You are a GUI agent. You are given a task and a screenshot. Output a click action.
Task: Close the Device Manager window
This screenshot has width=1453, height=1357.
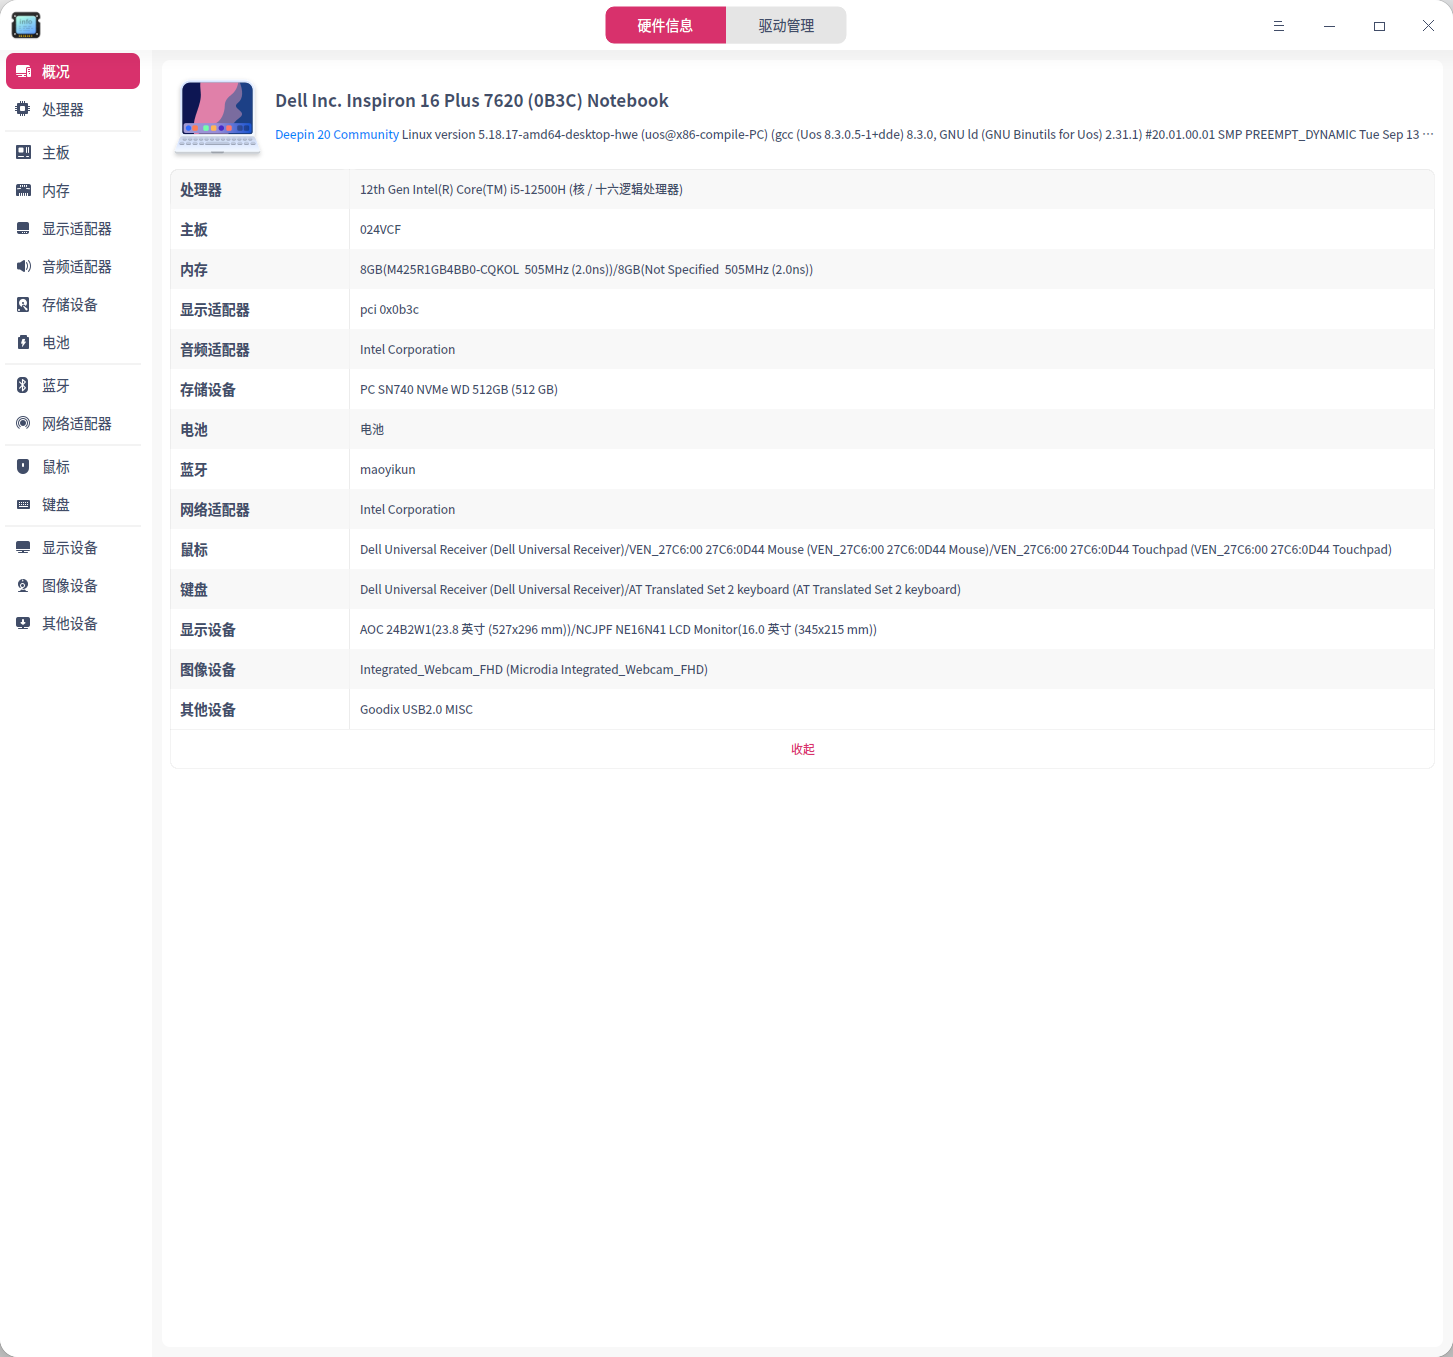[x=1428, y=26]
